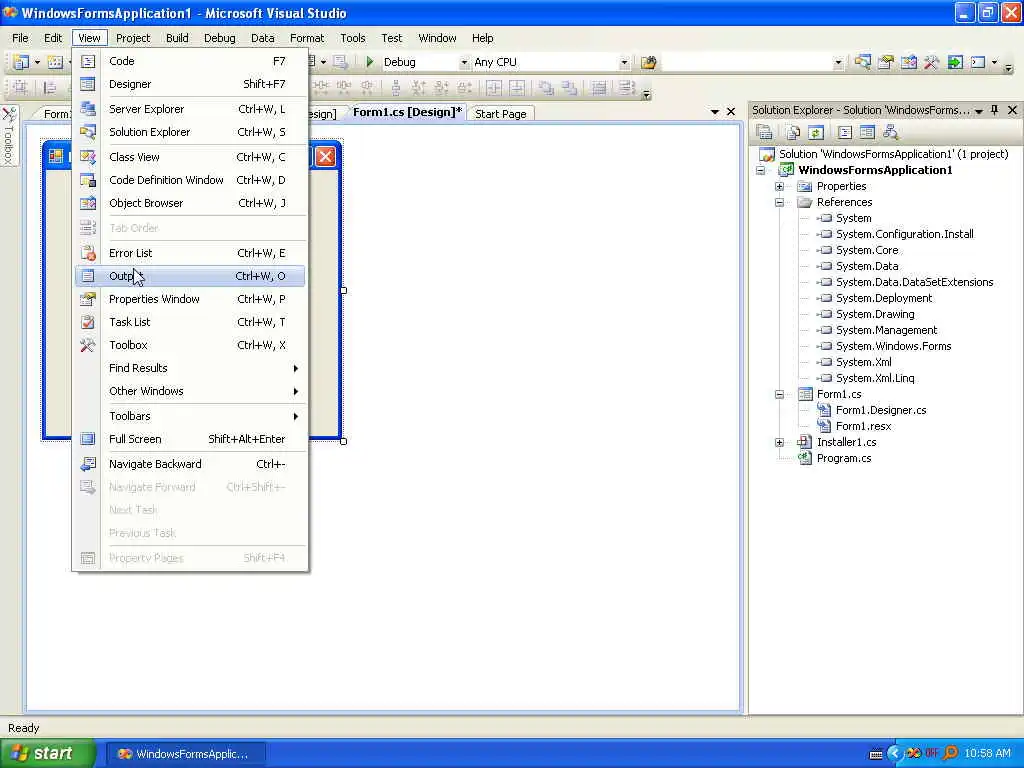This screenshot has height=768, width=1024.
Task: Open the Debug configuration dropdown
Action: (464, 63)
